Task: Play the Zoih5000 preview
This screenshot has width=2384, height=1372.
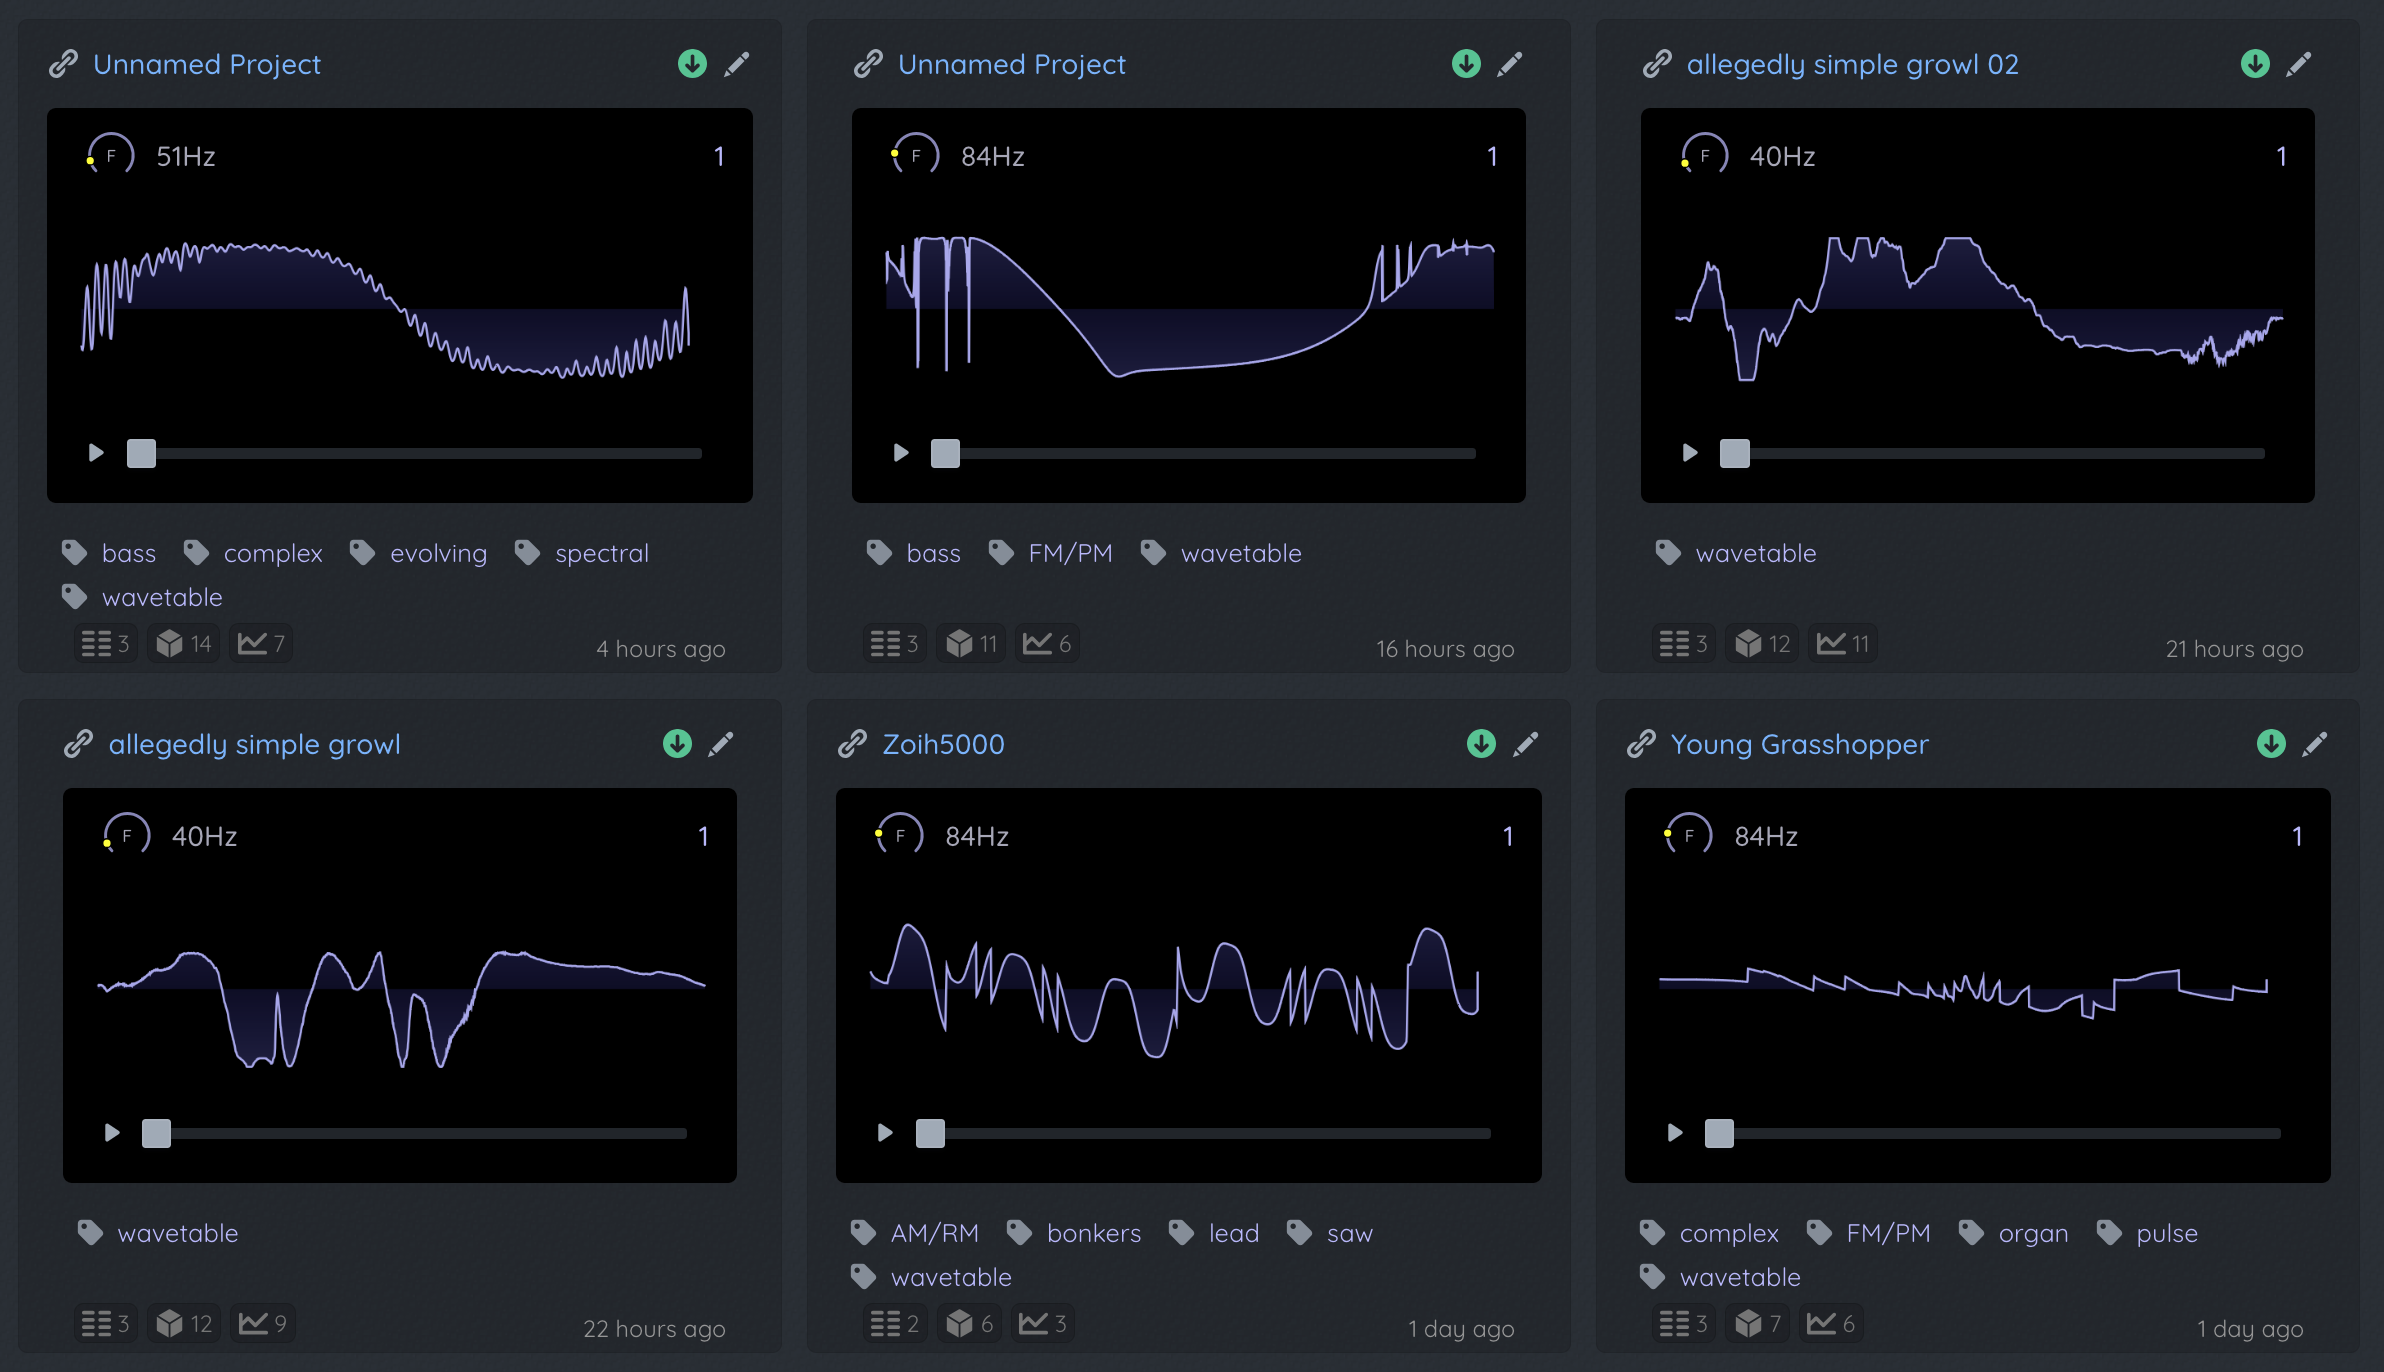Action: point(885,1133)
